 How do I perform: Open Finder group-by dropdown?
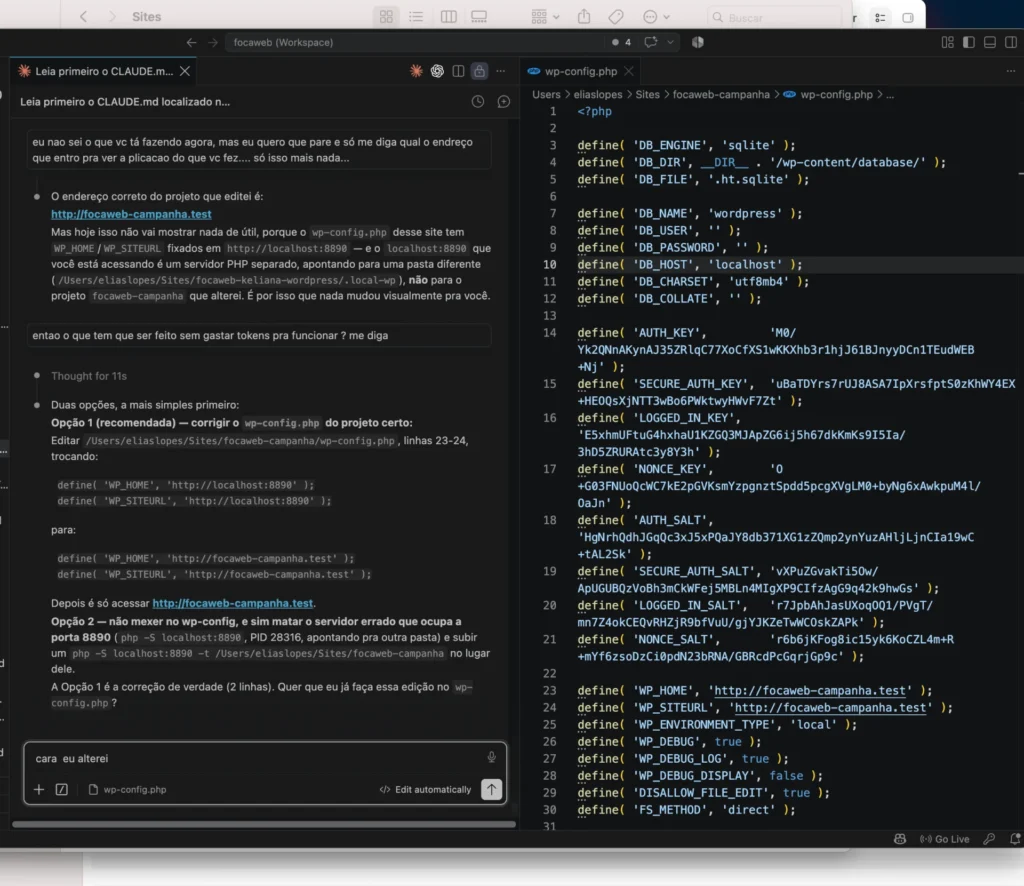[545, 16]
